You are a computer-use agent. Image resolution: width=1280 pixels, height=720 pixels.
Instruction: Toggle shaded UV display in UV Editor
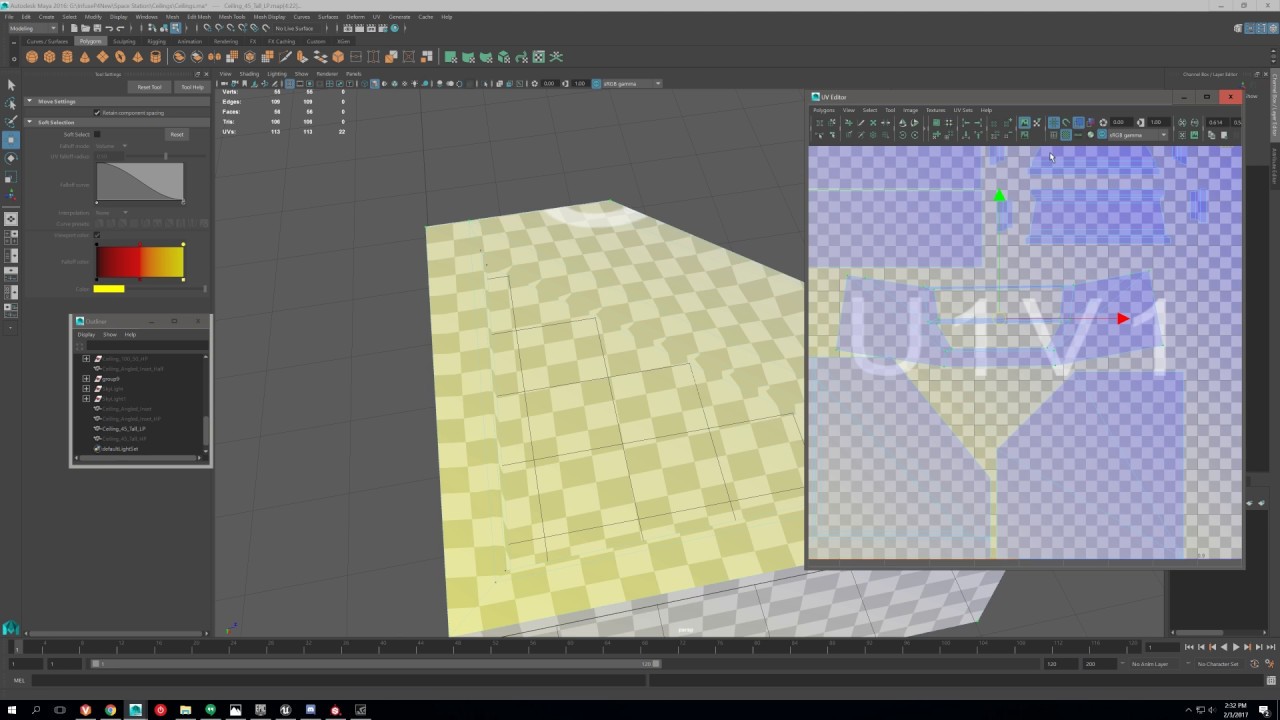click(x=1078, y=123)
